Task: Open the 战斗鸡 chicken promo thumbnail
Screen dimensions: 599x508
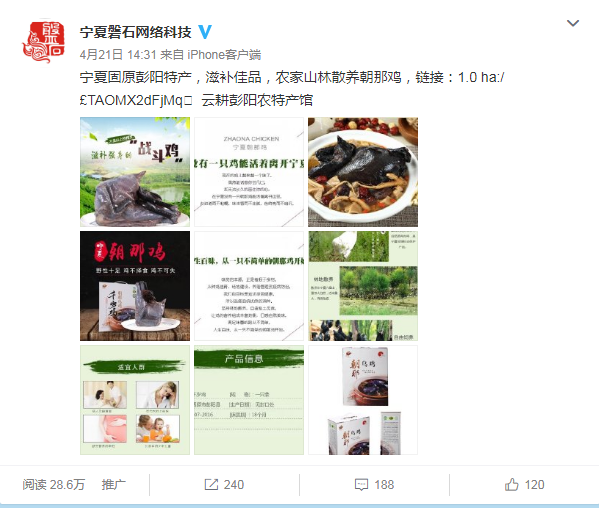Action: pos(135,172)
